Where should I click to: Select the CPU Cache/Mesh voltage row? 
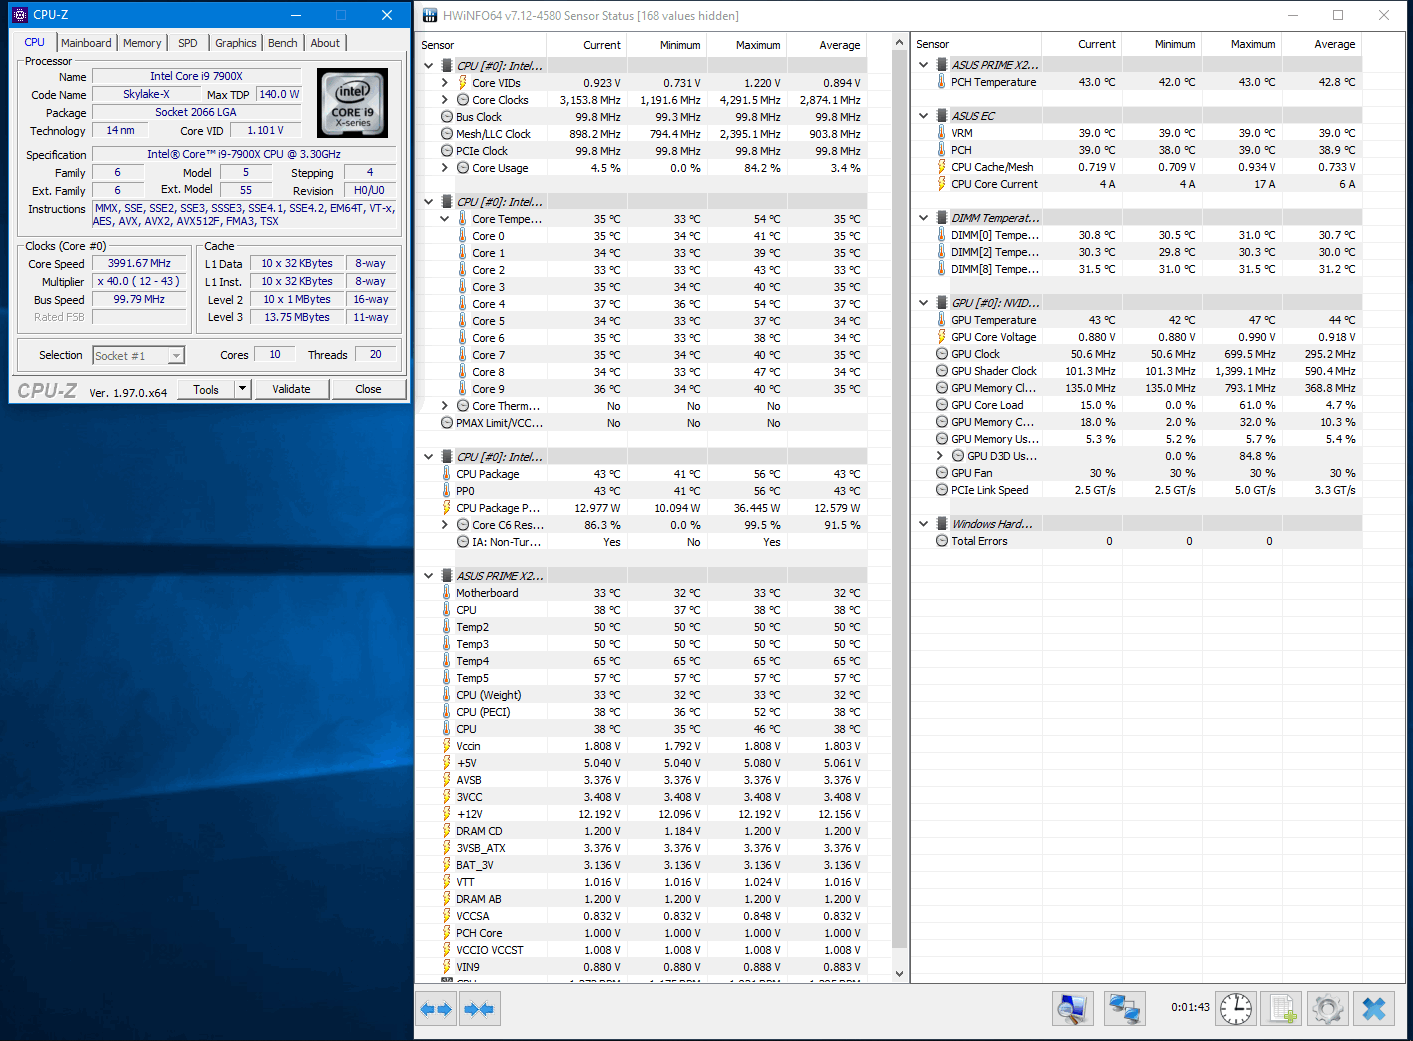(x=1137, y=167)
